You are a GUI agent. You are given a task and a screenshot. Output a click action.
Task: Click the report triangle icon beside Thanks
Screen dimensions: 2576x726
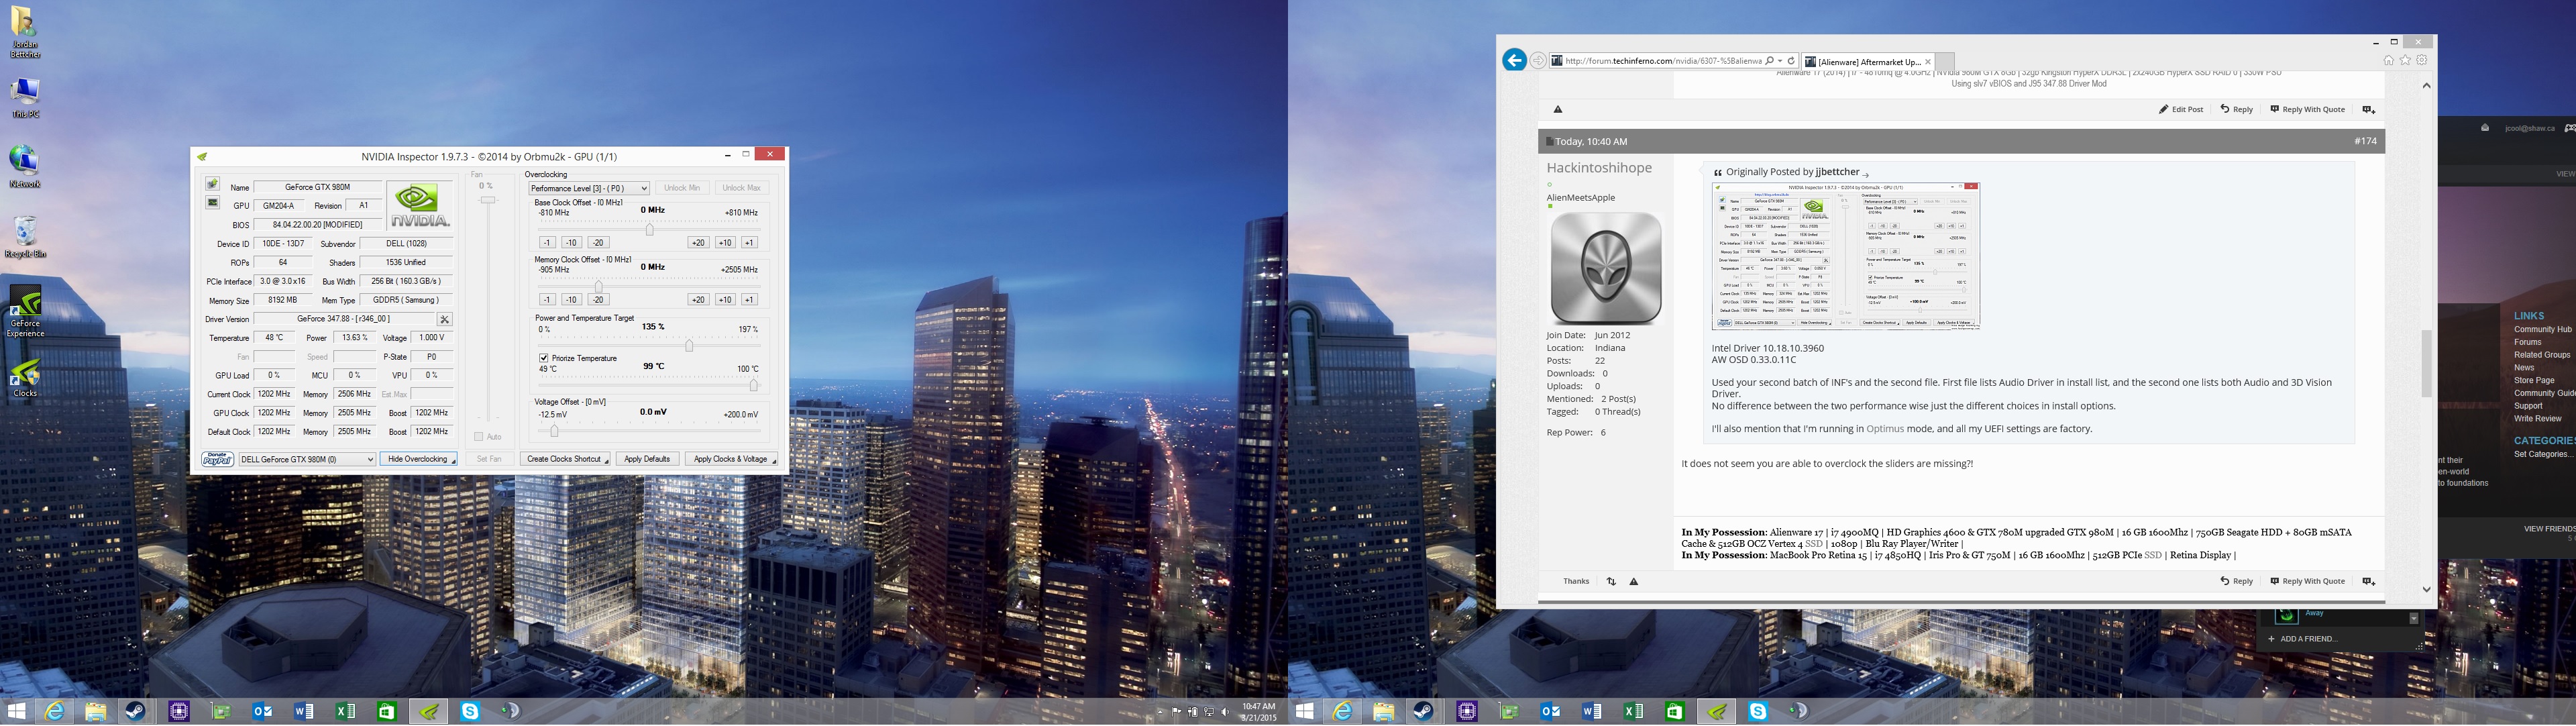[1634, 581]
